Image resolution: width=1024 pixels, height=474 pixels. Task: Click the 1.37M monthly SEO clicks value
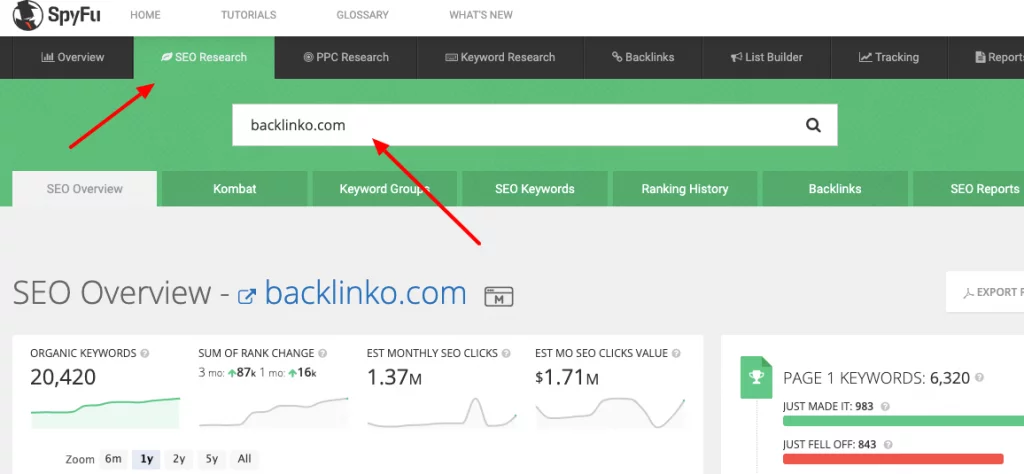[394, 377]
